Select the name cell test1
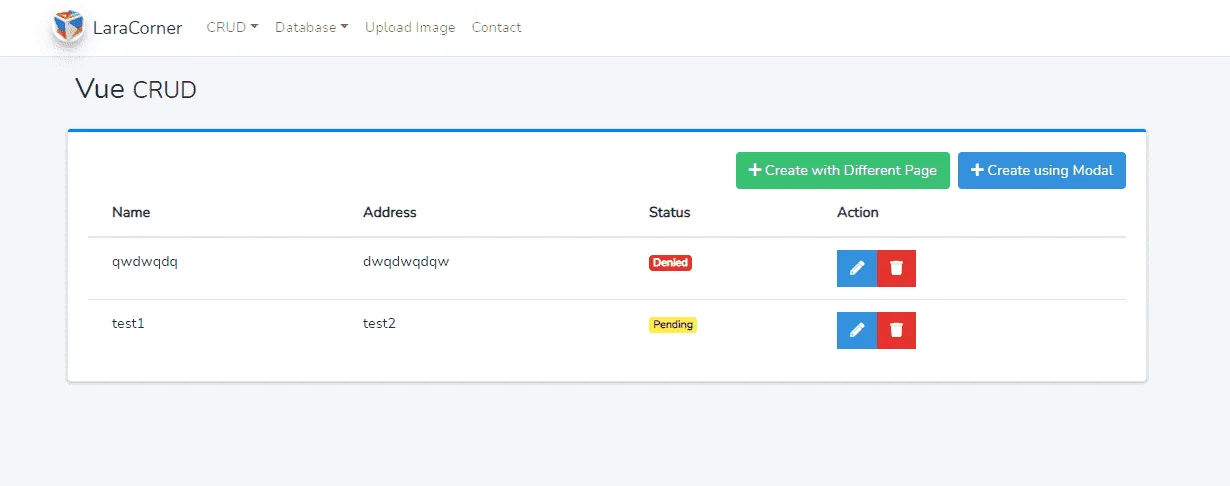The width and height of the screenshot is (1230, 486). [129, 324]
